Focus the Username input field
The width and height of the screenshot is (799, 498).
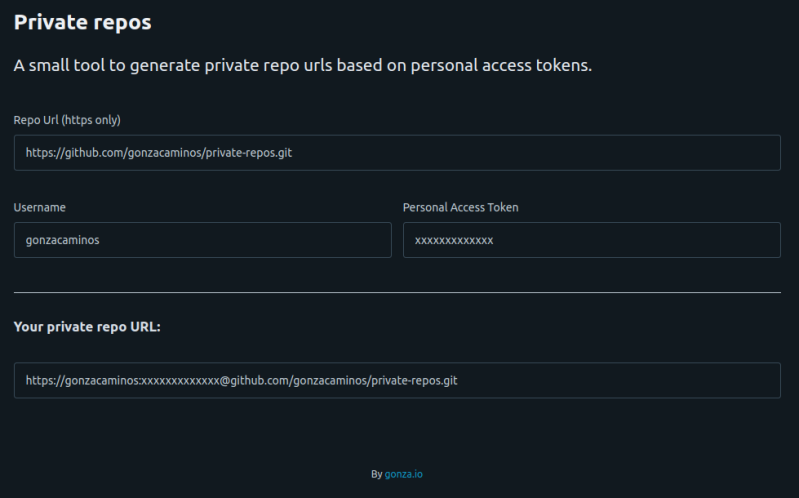(x=202, y=240)
